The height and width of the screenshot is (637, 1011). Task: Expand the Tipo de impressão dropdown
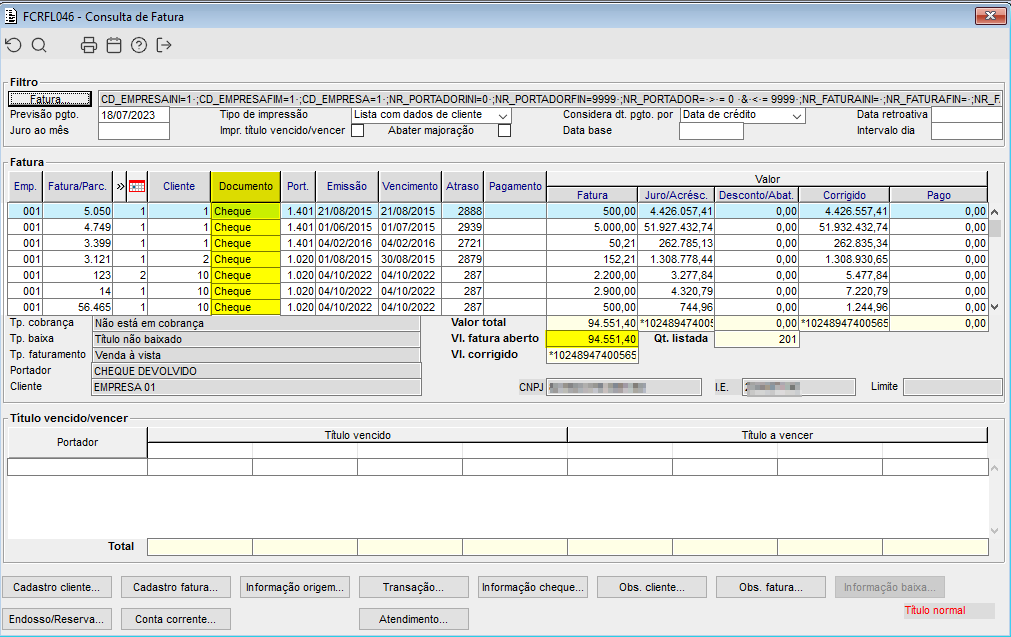pos(503,116)
